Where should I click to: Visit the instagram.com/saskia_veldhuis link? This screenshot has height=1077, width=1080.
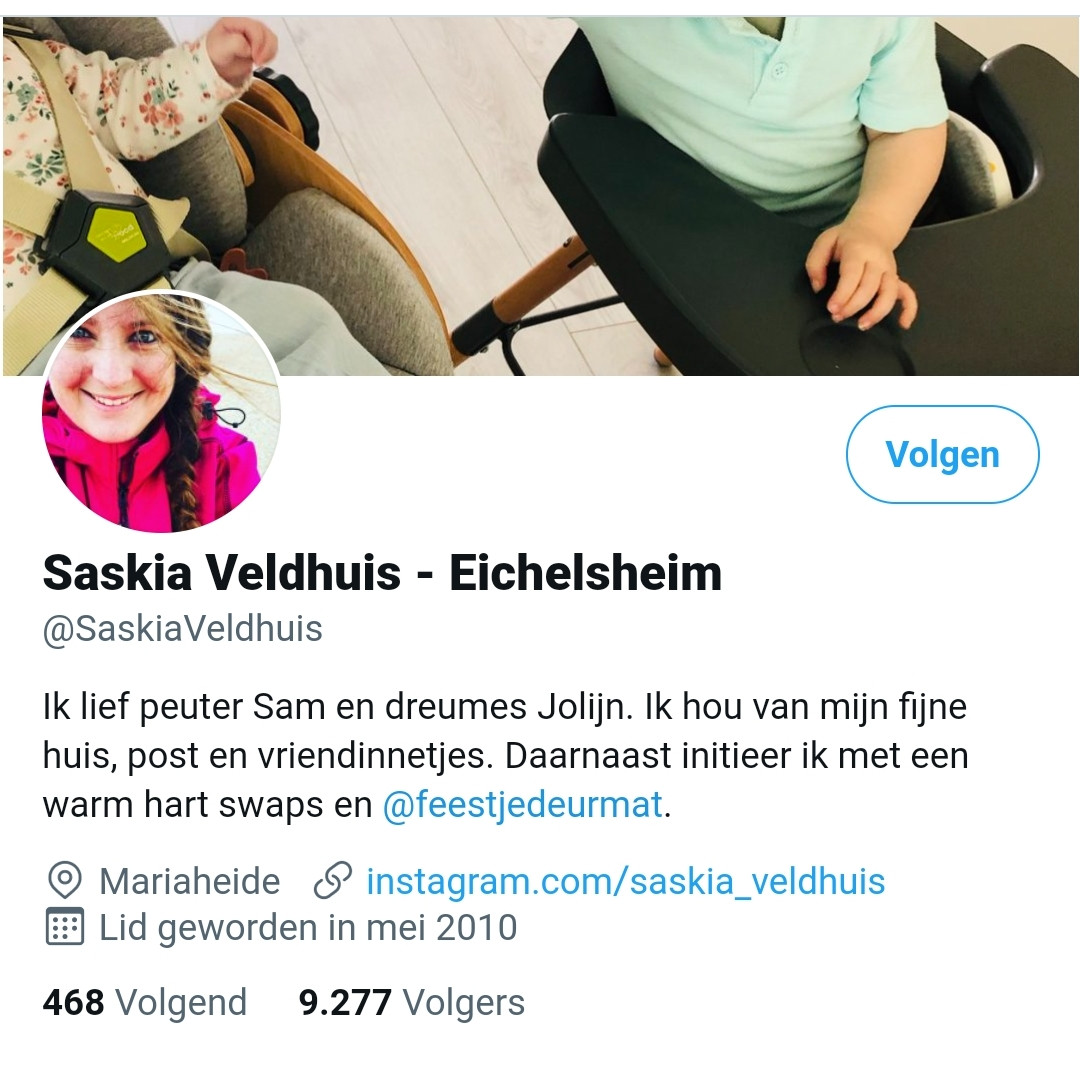pos(625,881)
